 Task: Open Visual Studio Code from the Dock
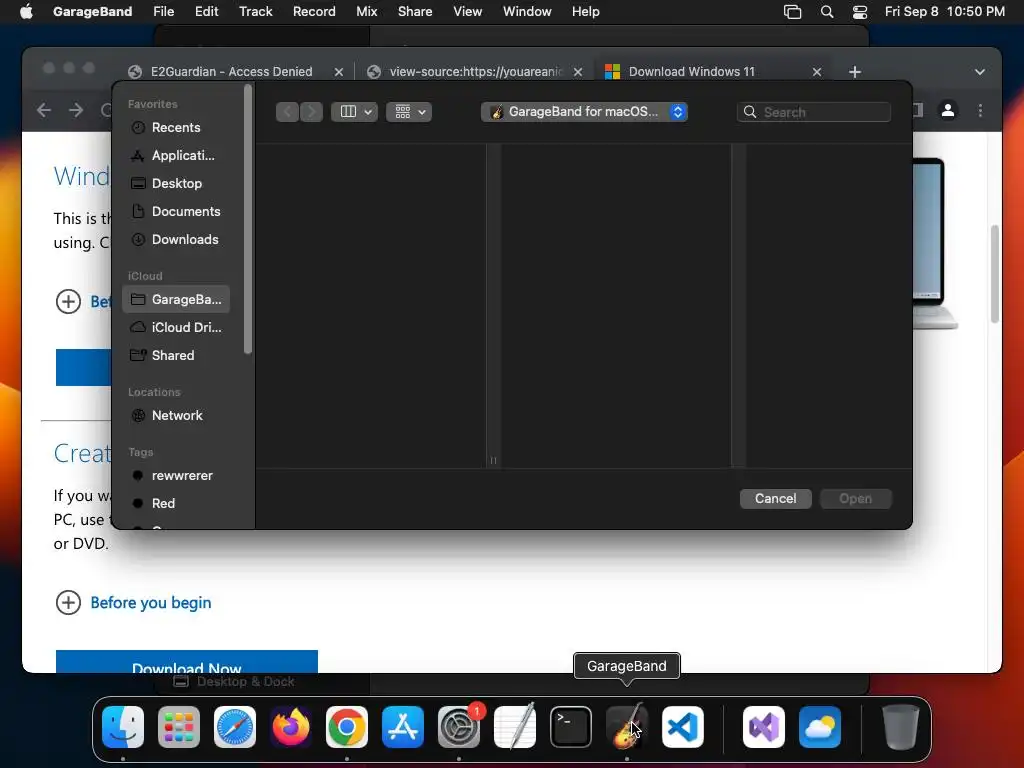(683, 726)
